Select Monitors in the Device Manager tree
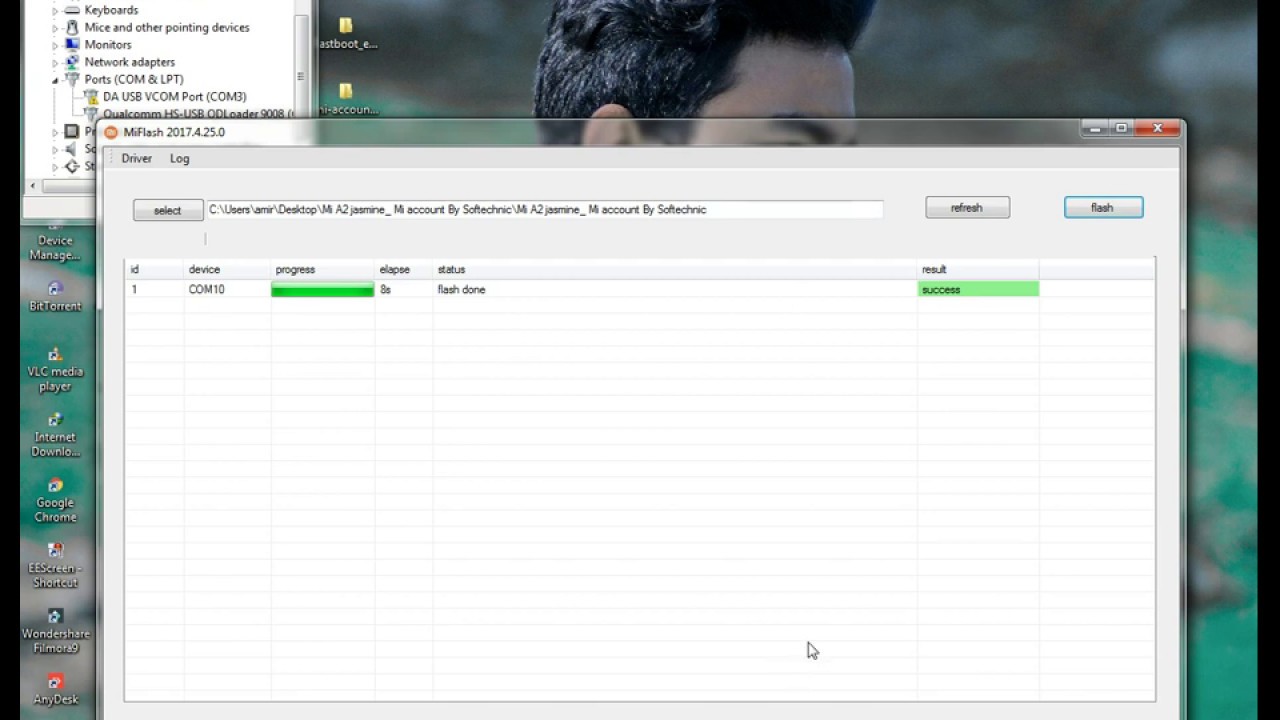The image size is (1280, 720). (x=108, y=45)
